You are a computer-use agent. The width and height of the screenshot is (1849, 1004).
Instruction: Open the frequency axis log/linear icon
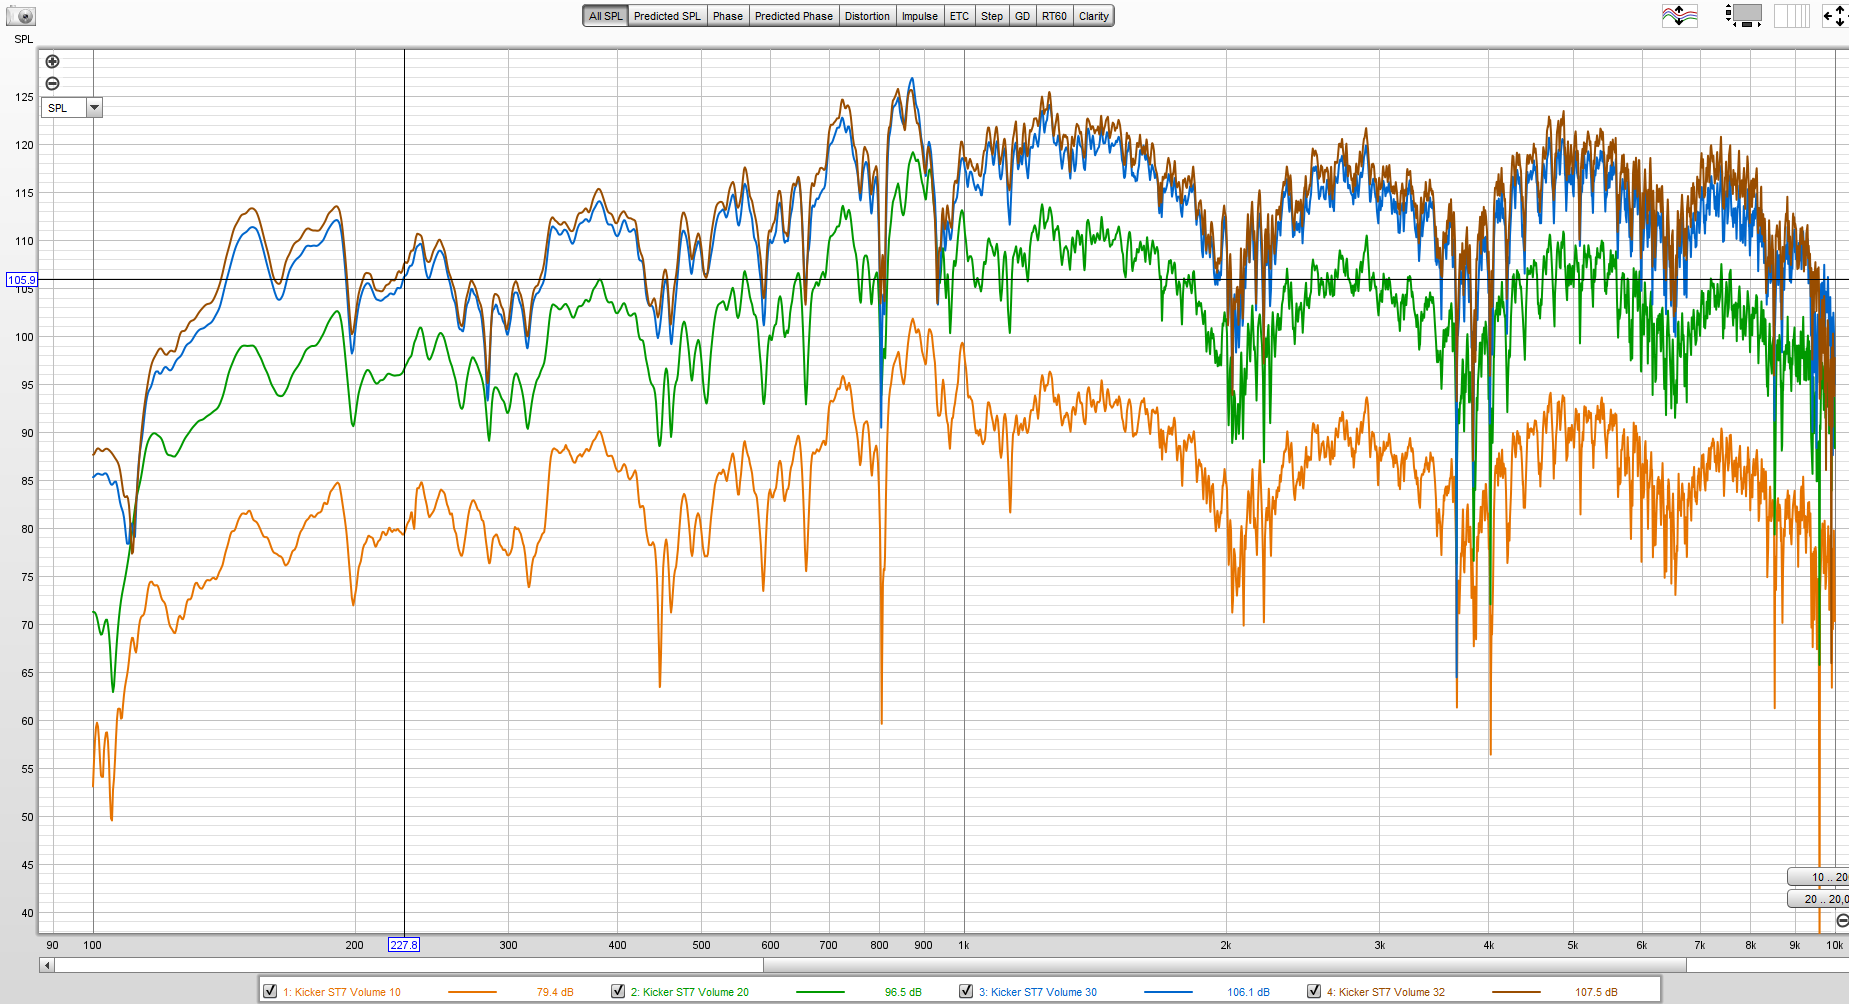1792,16
